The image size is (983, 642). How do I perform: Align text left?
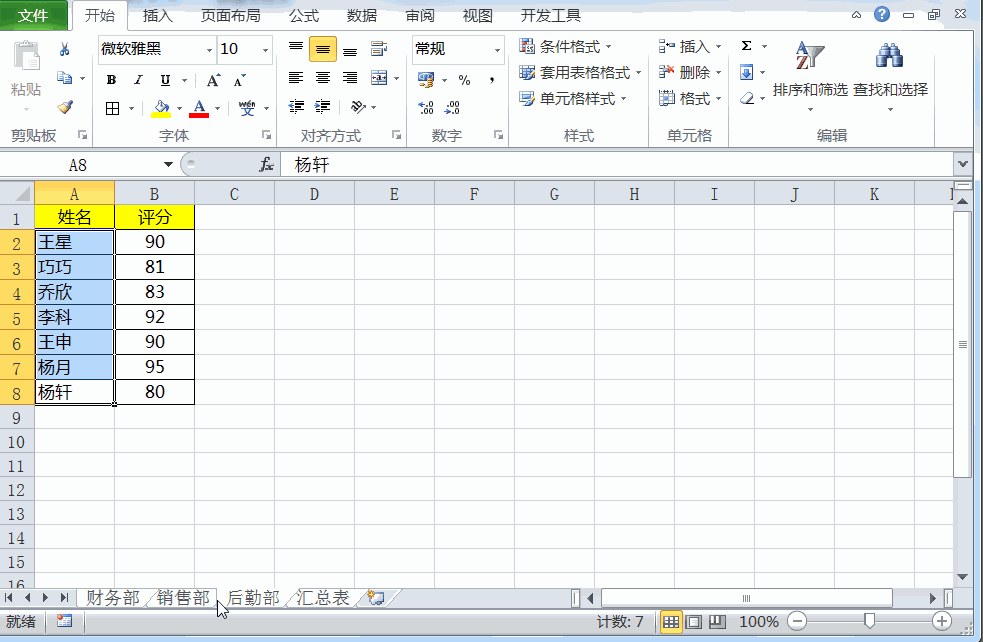pos(296,78)
